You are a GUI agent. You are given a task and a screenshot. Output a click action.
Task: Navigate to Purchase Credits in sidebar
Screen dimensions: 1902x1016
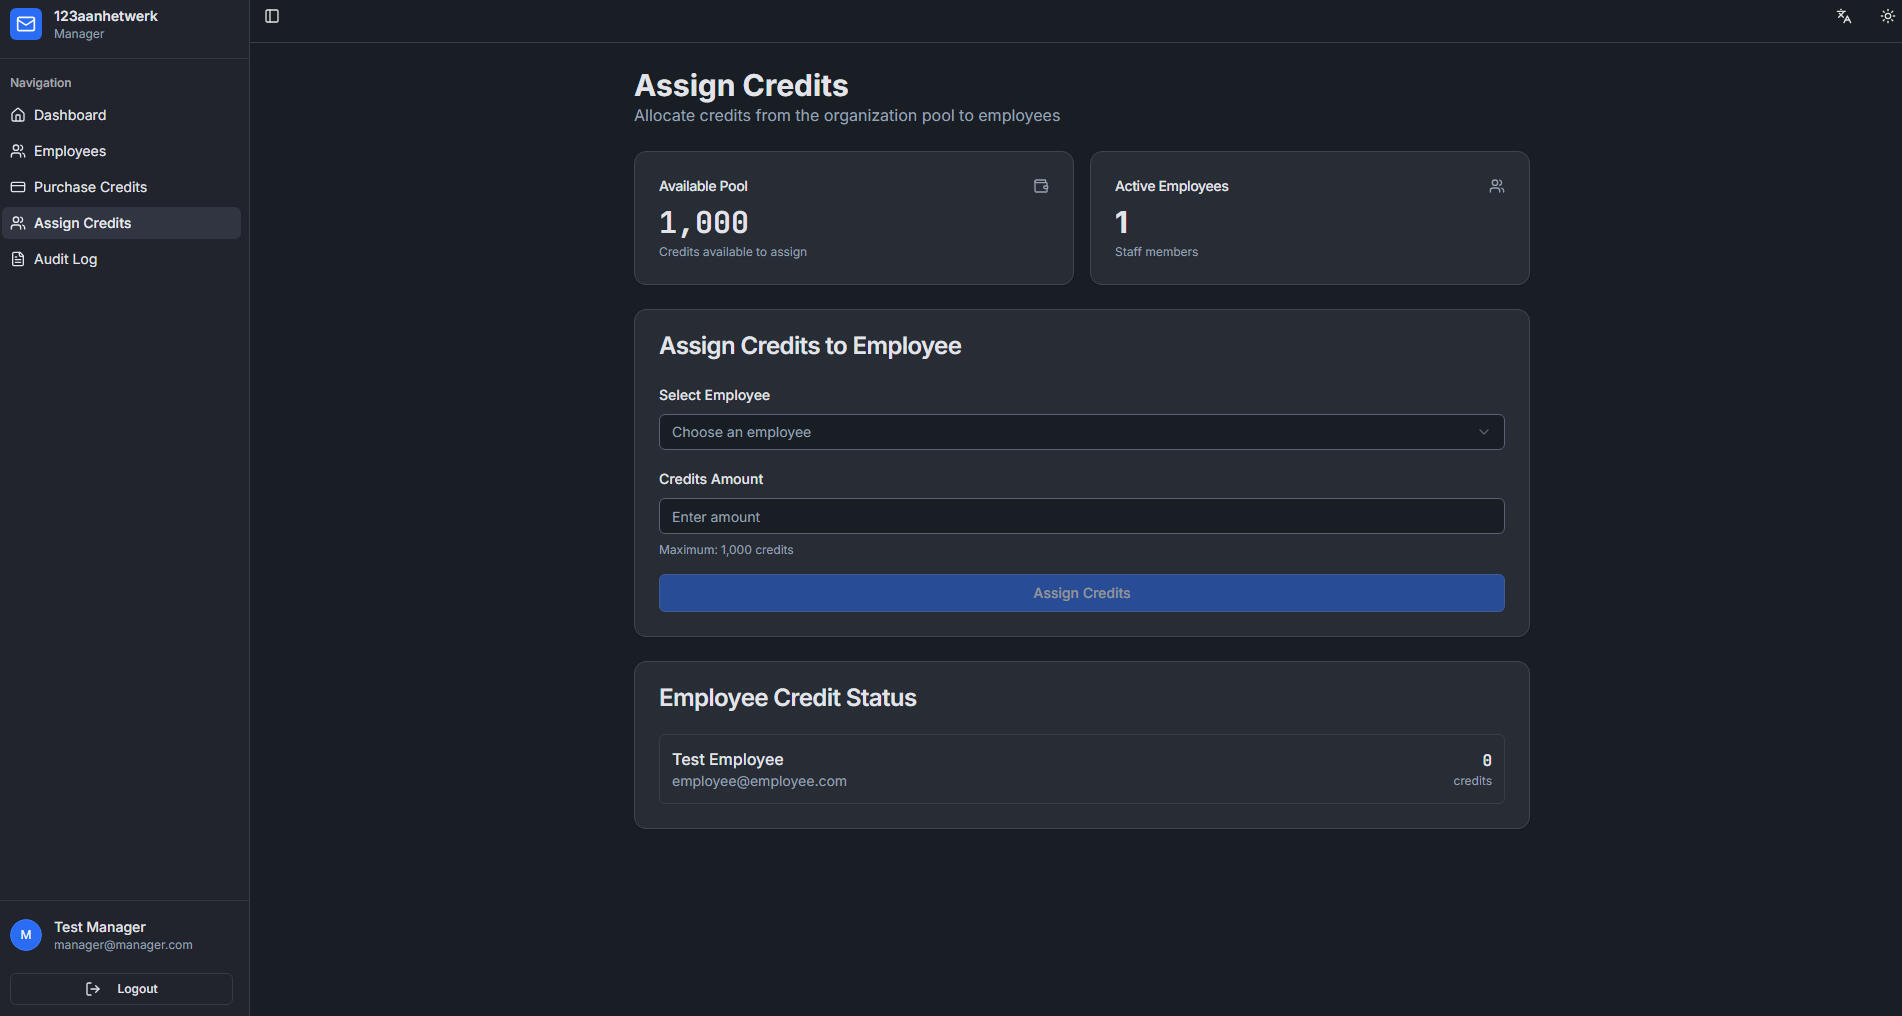point(90,187)
